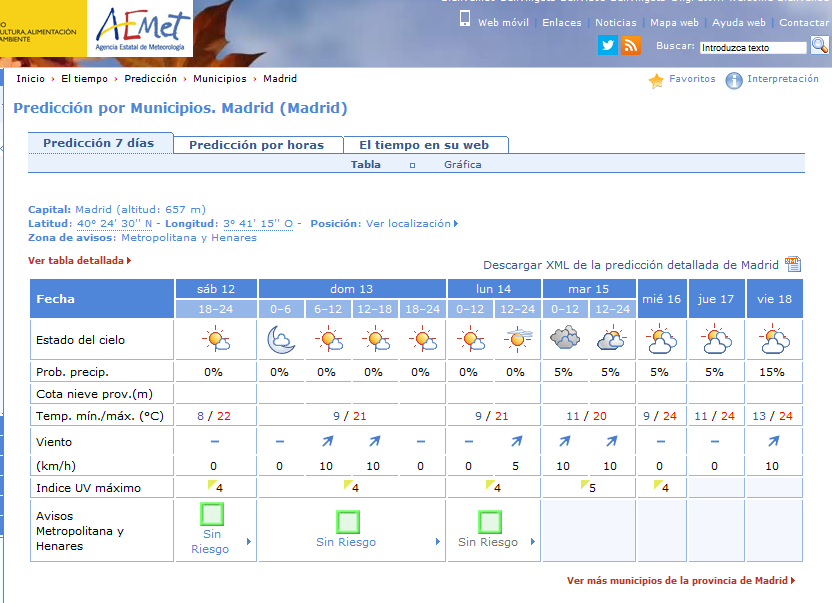Switch to Predicción 7 días tab
832x603 pixels.
(100, 143)
